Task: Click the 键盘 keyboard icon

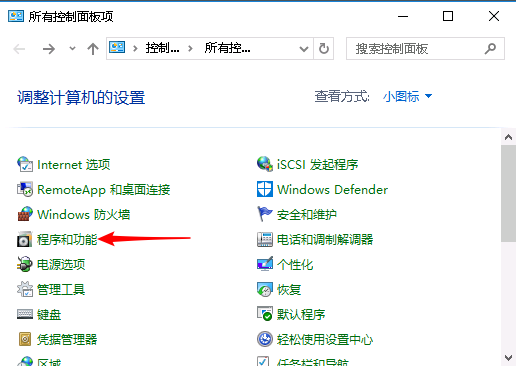Action: coord(25,314)
